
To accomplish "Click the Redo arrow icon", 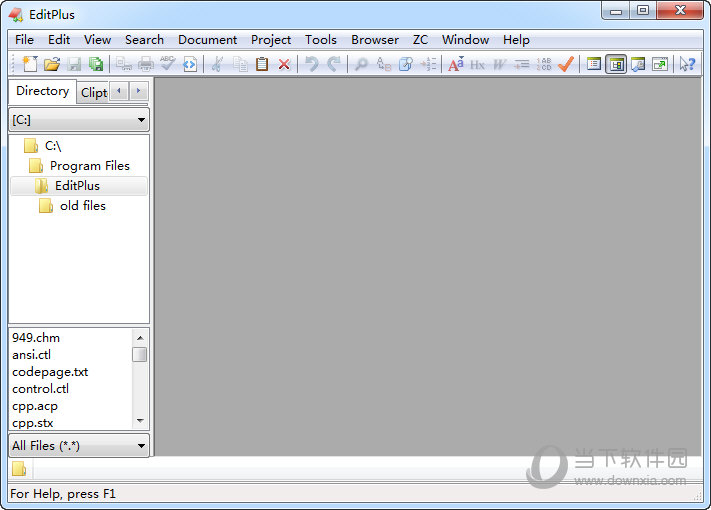I will click(x=334, y=64).
